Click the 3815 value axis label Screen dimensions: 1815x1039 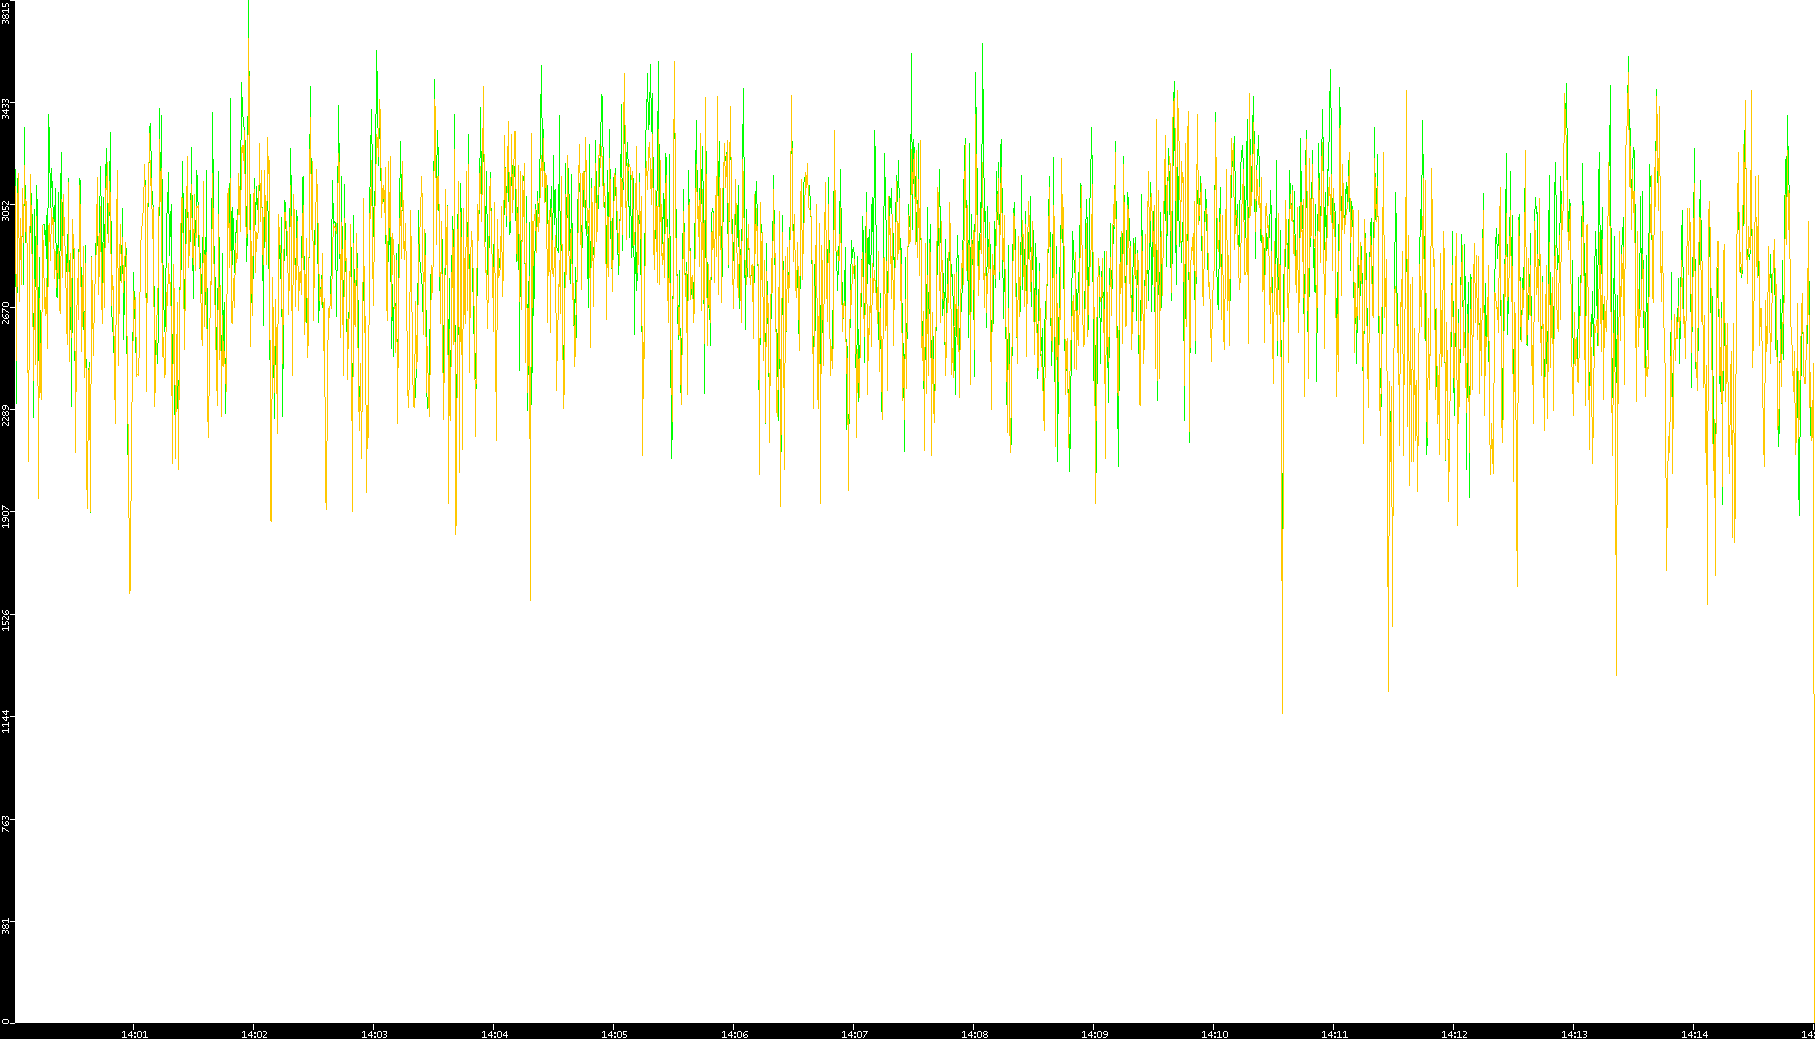coord(6,12)
